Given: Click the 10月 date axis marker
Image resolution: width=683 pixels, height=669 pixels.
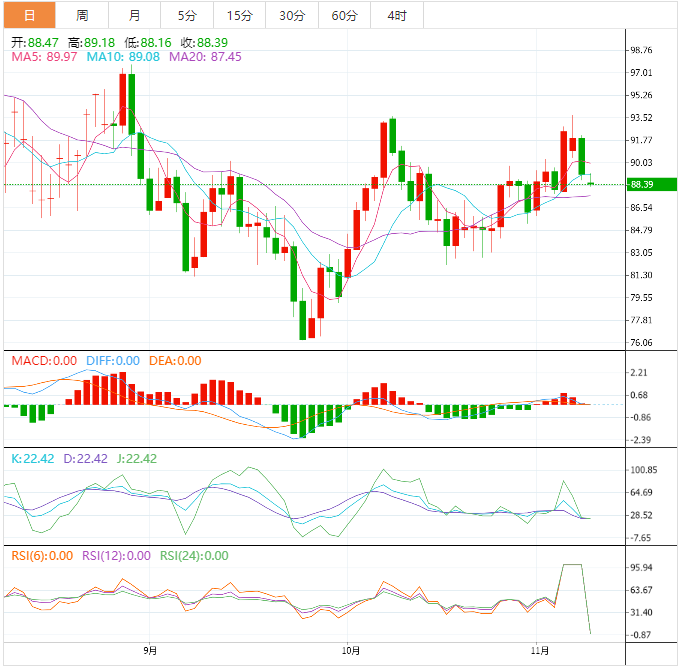Looking at the screenshot, I should pyautogui.click(x=351, y=650).
